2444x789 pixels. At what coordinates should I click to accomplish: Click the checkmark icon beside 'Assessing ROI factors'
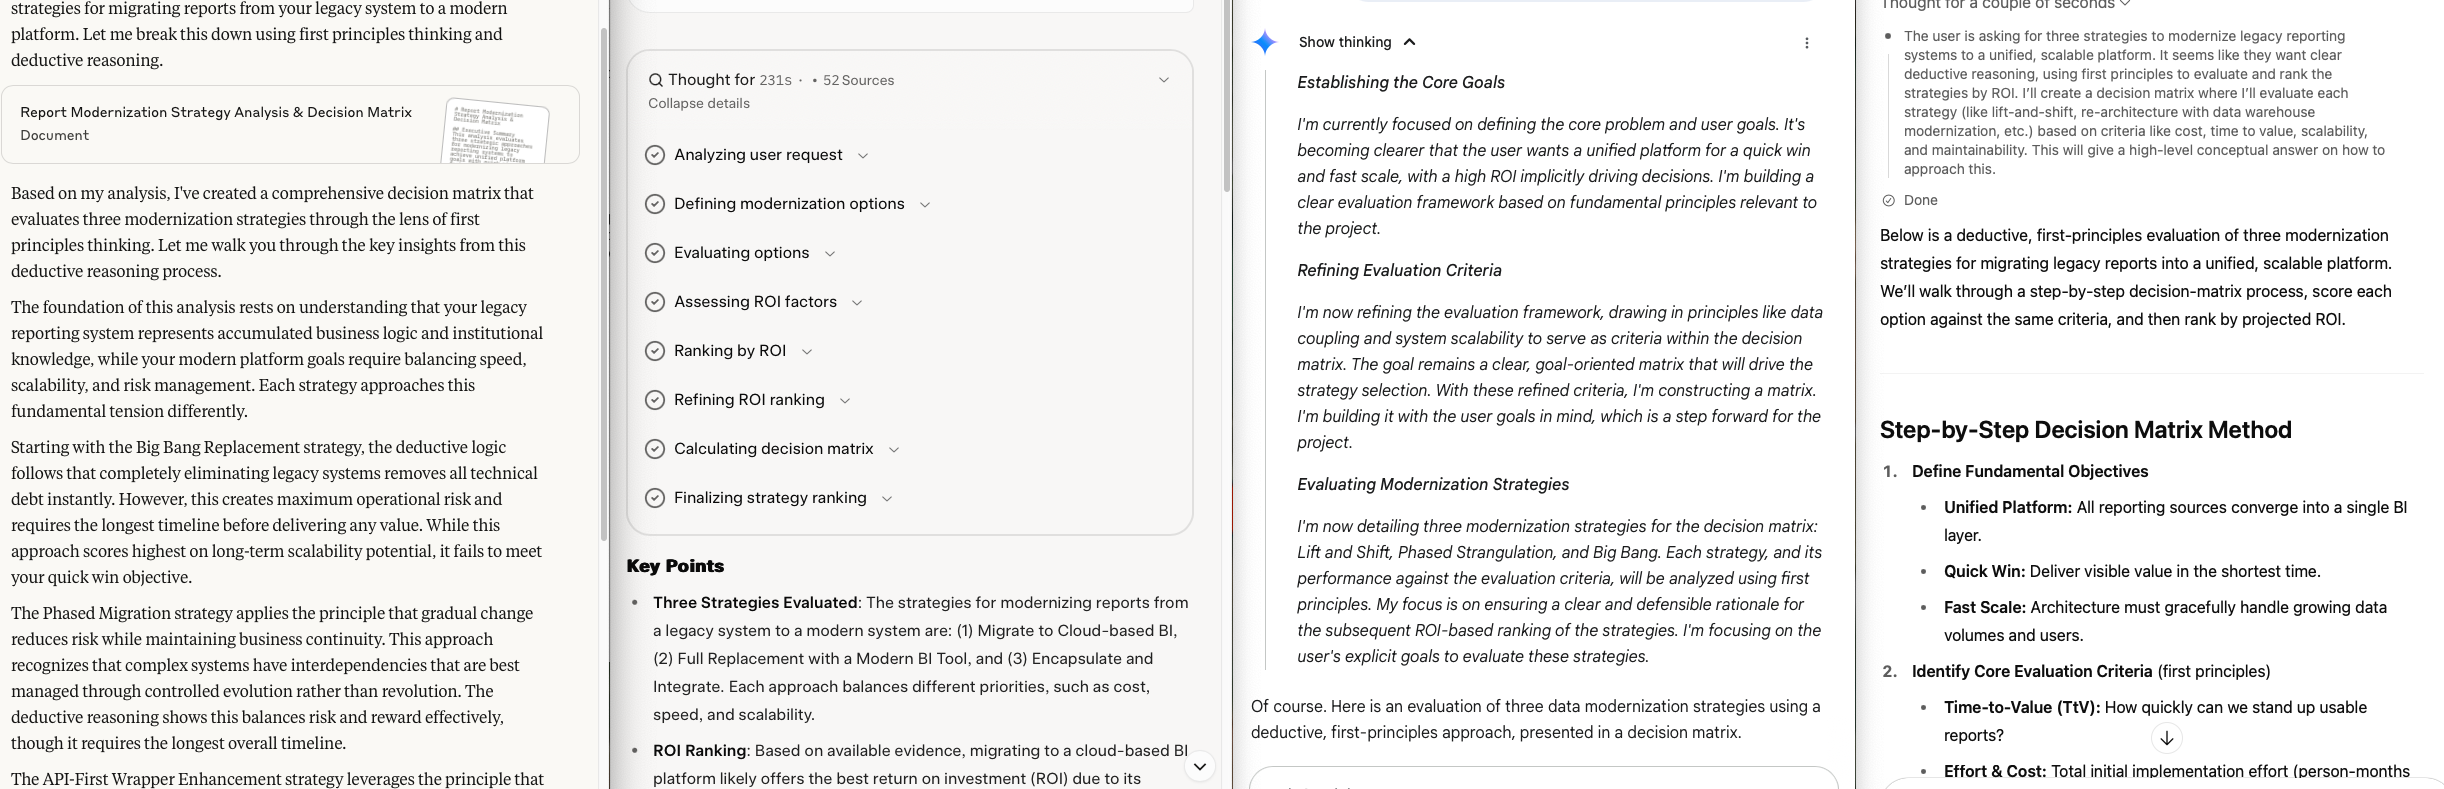pos(655,302)
